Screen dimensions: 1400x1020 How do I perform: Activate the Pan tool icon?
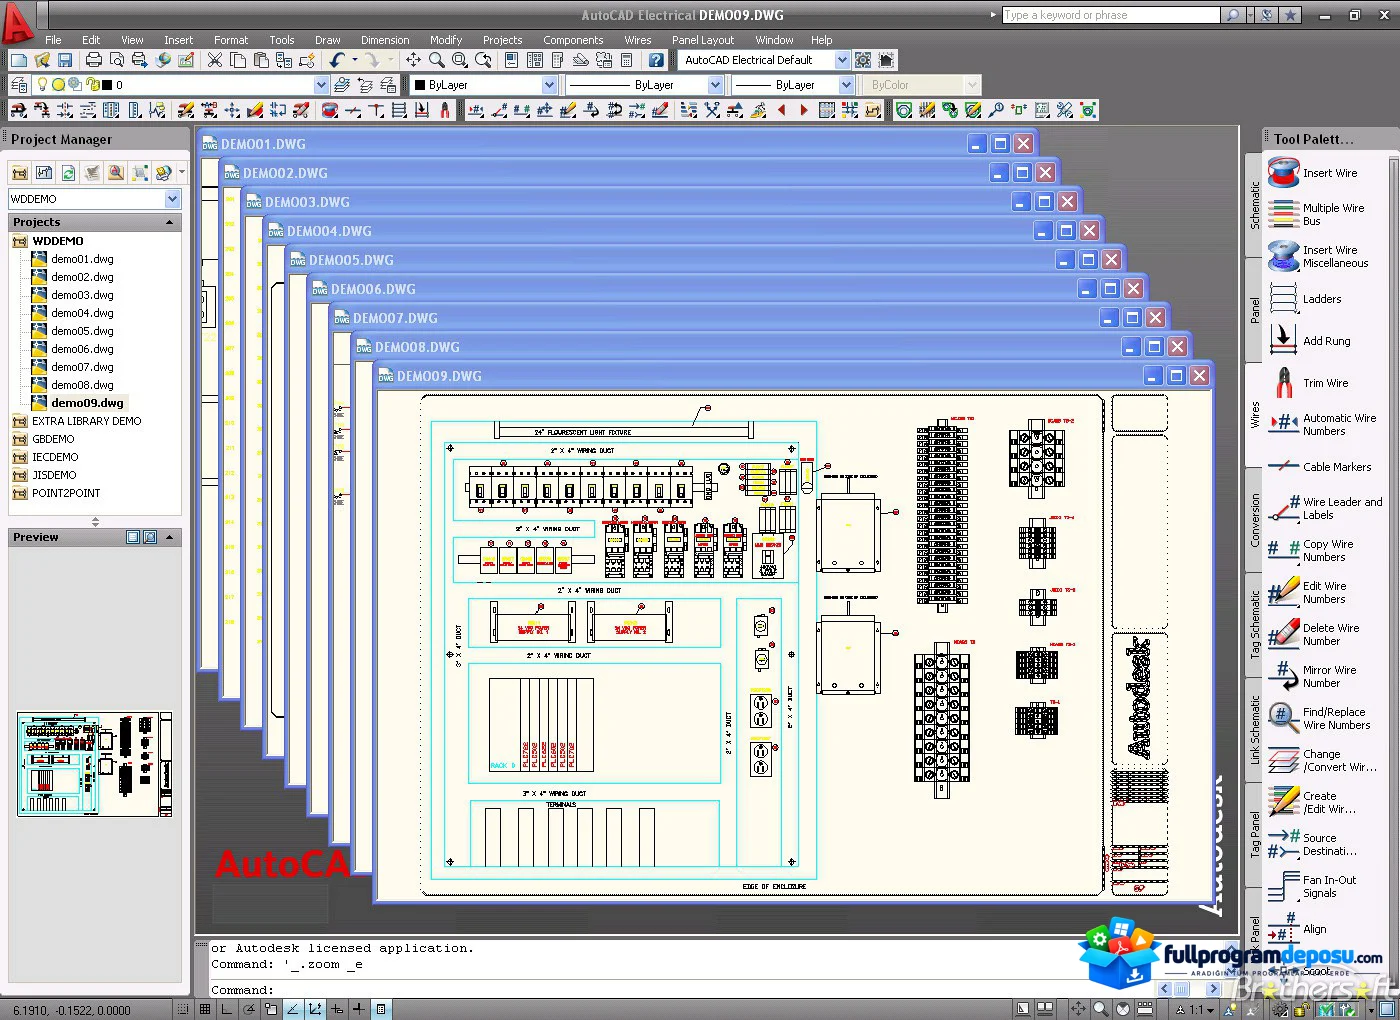413,60
